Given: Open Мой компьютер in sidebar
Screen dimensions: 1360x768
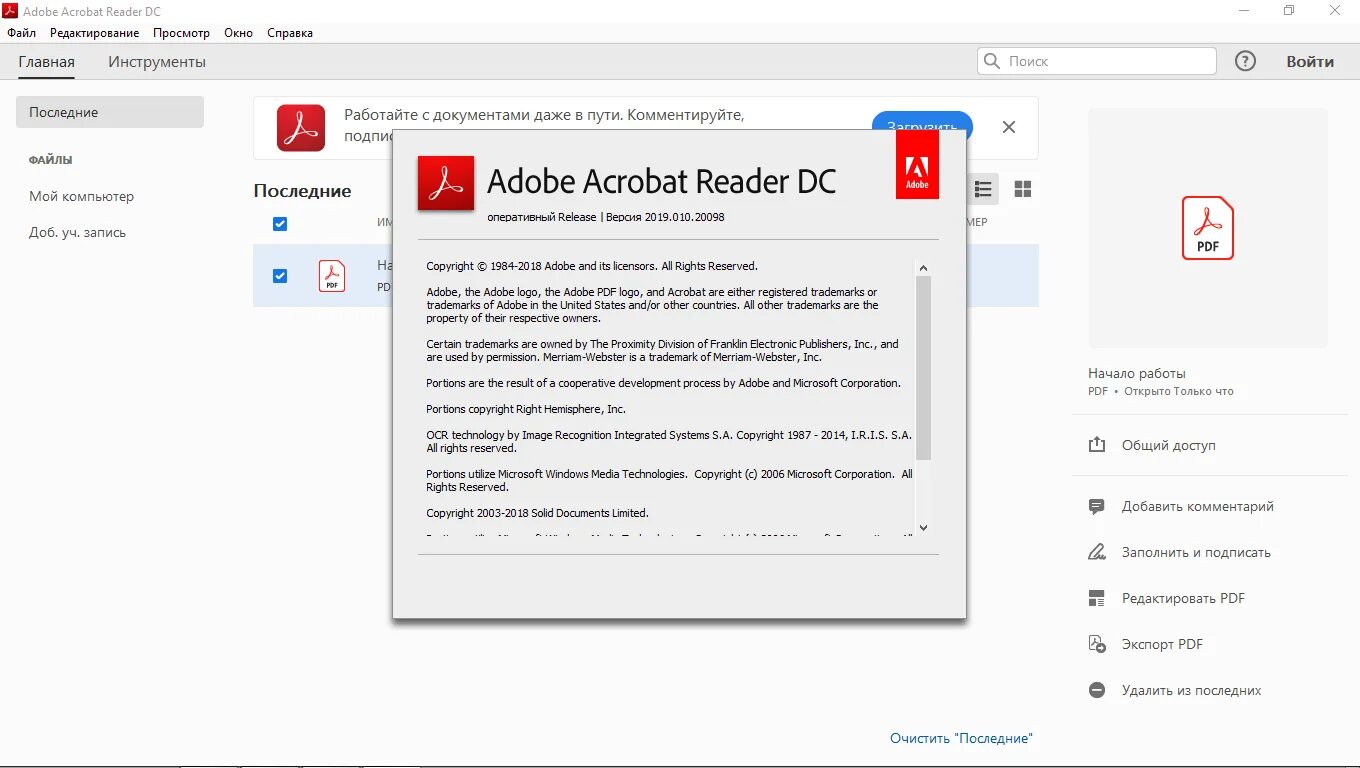Looking at the screenshot, I should (81, 196).
